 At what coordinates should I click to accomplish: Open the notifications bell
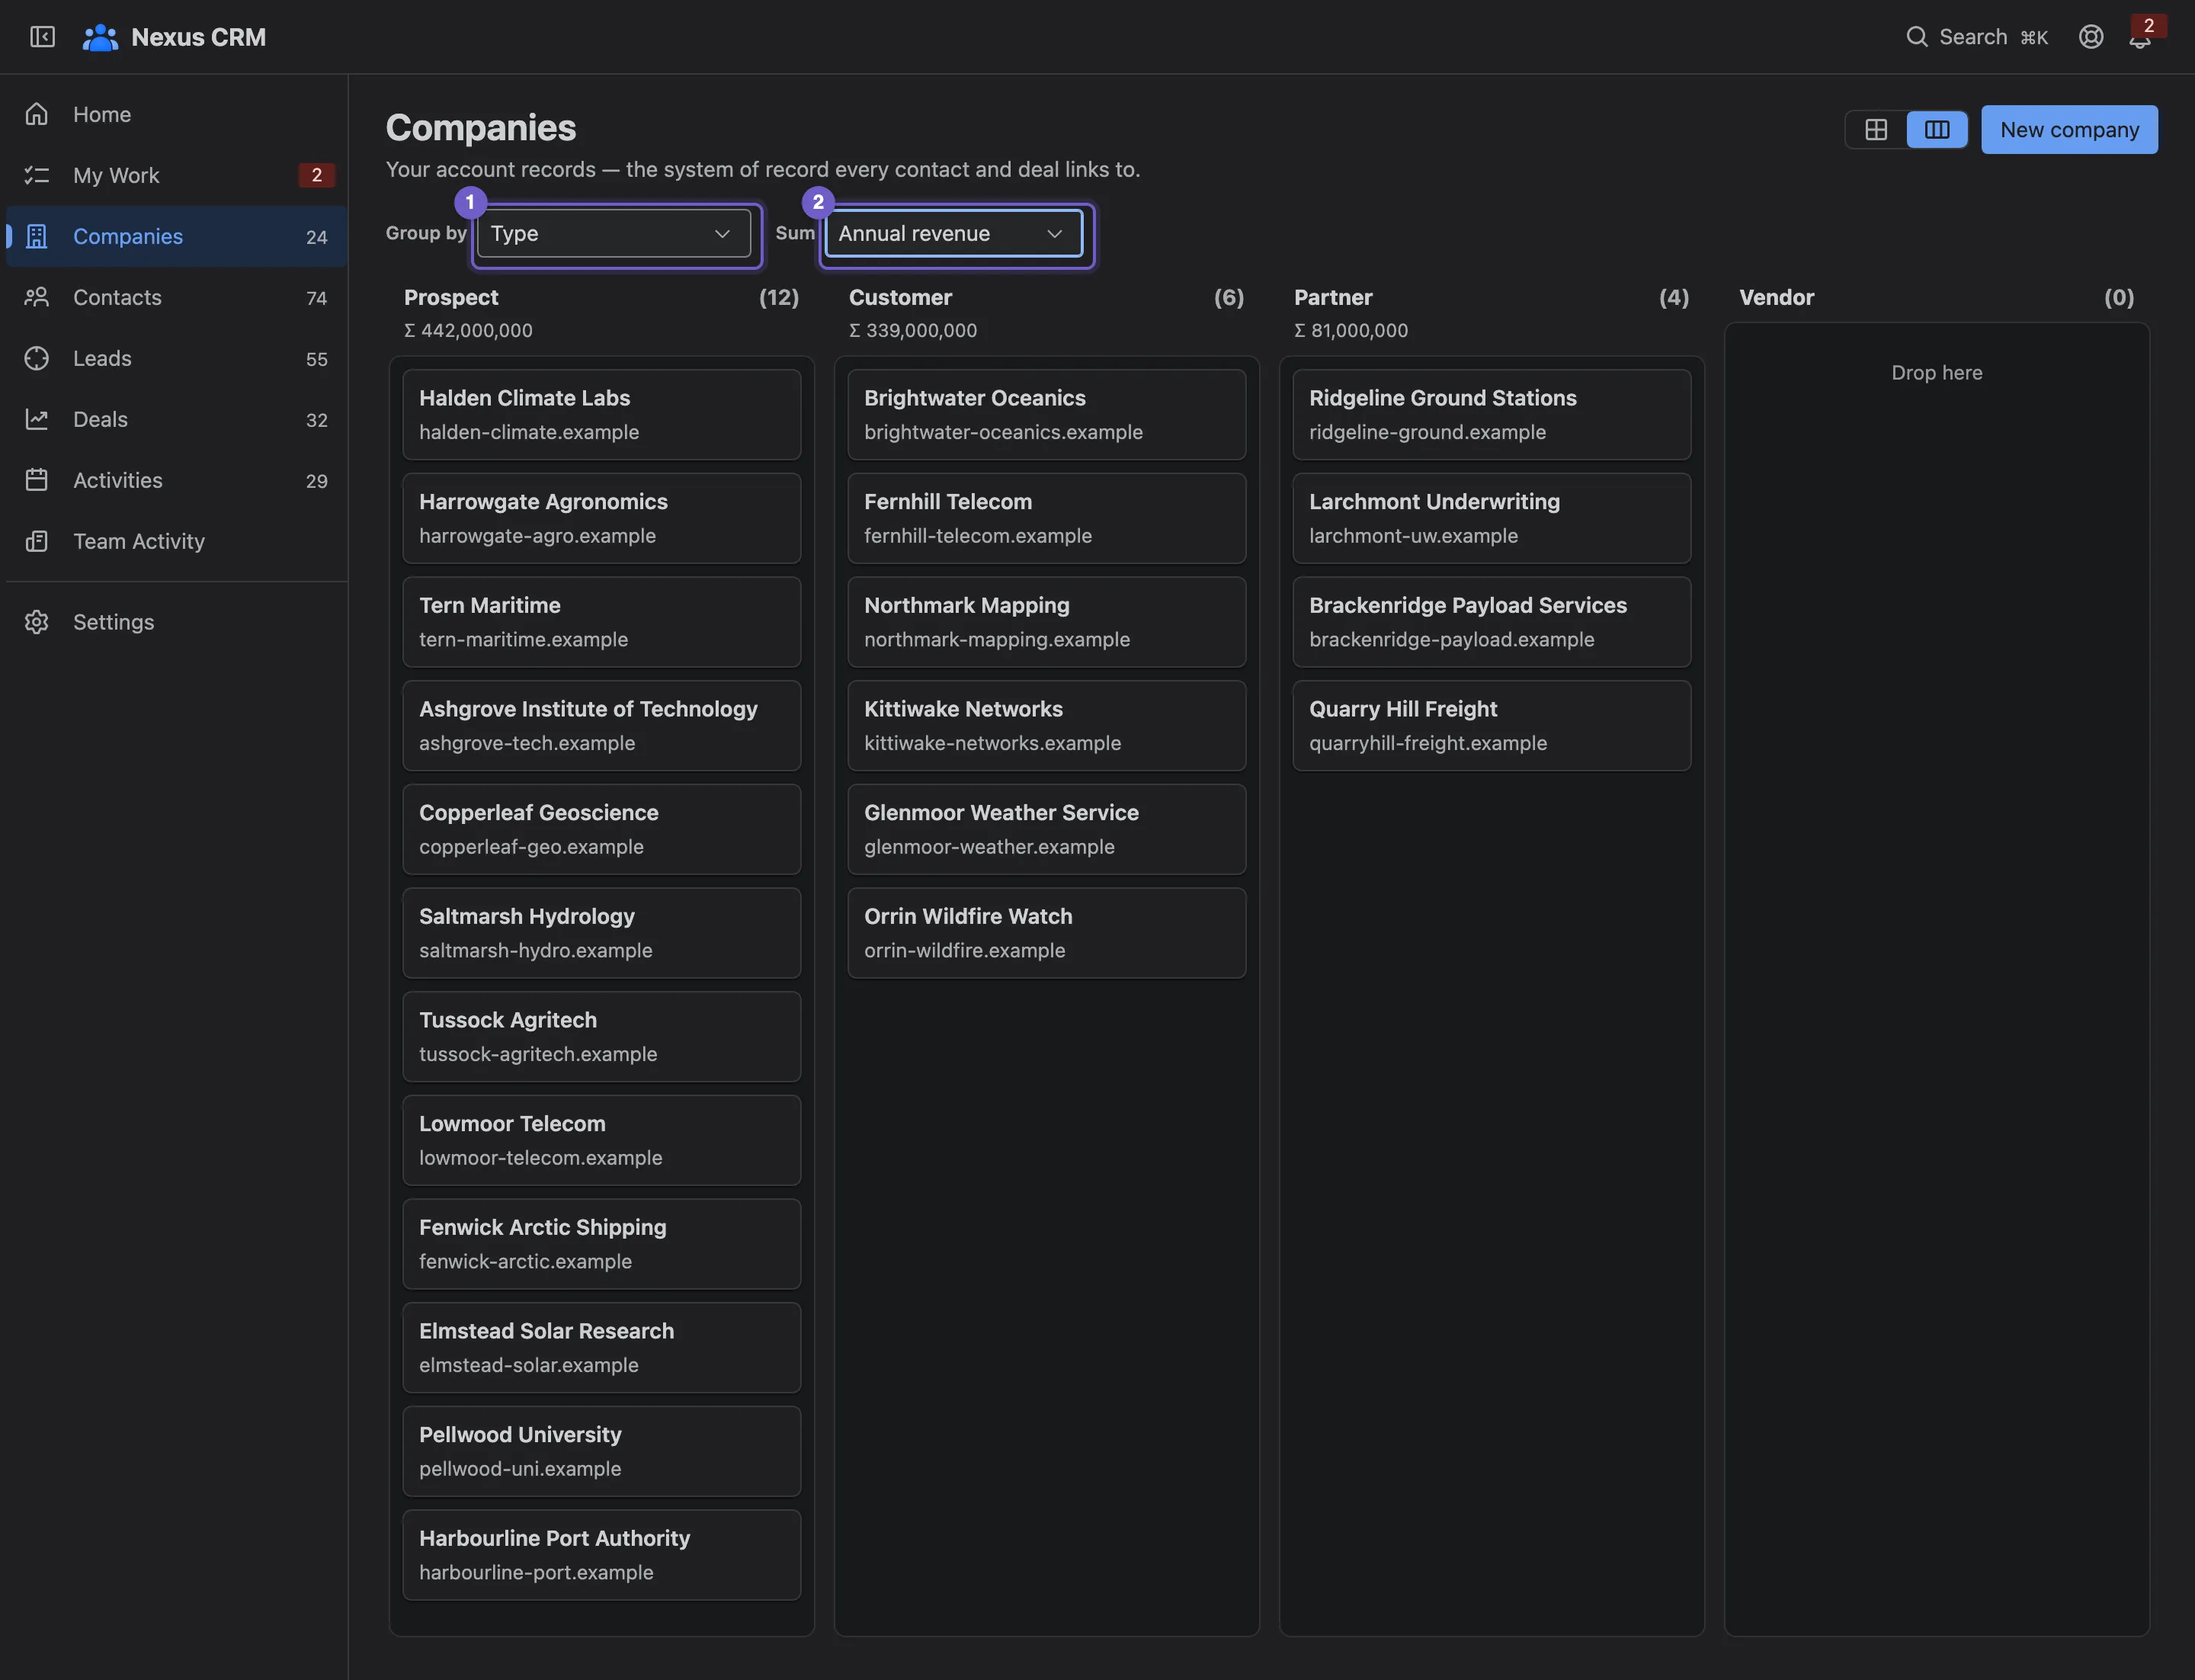(x=2140, y=38)
